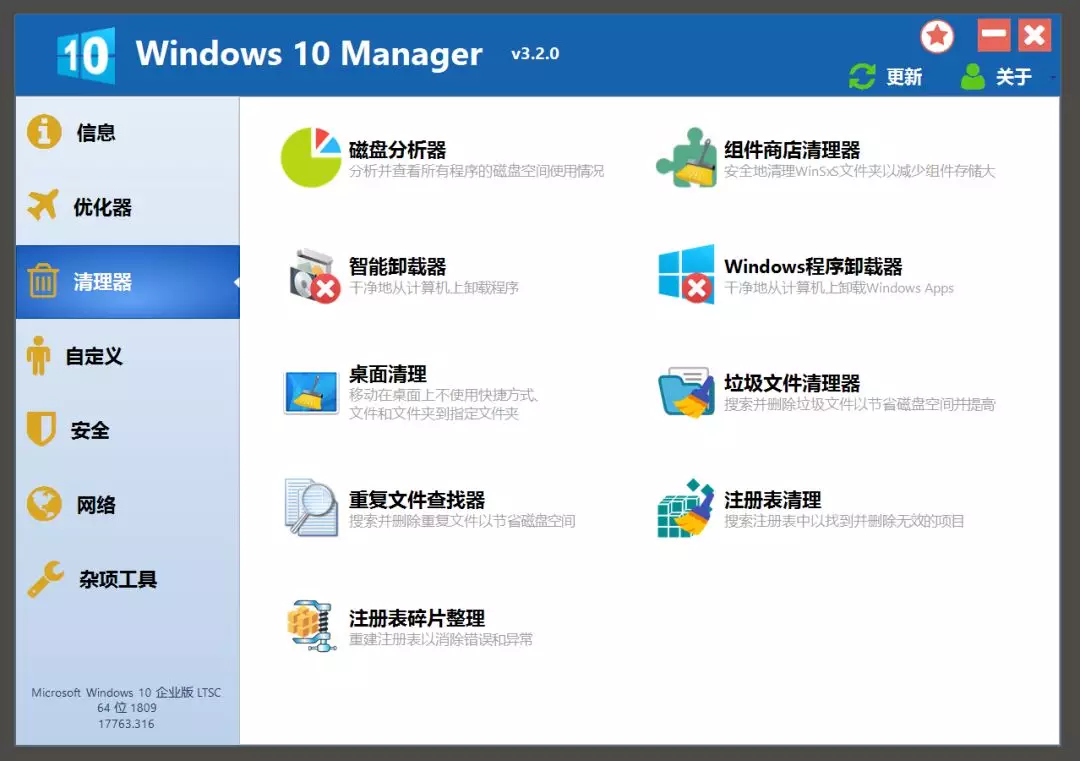
Task: Click the 关于 button label
Action: click(1013, 77)
